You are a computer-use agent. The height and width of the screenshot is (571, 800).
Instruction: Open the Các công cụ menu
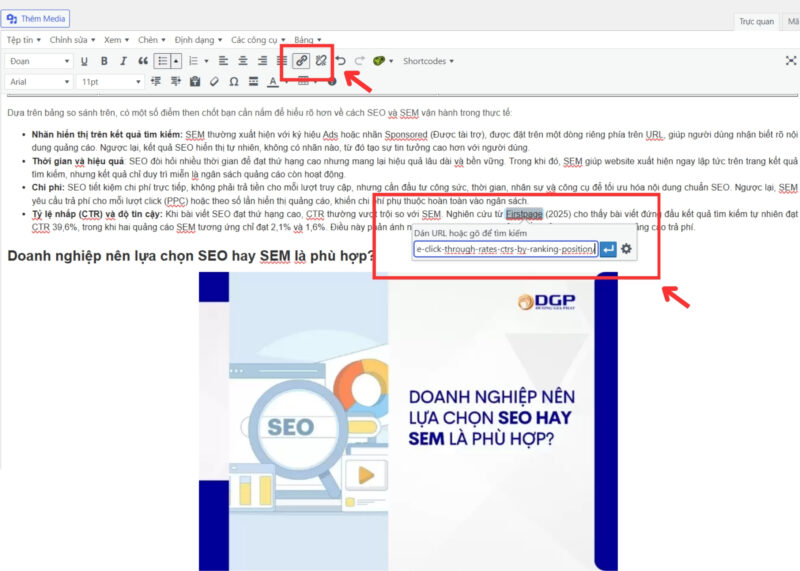coord(258,40)
